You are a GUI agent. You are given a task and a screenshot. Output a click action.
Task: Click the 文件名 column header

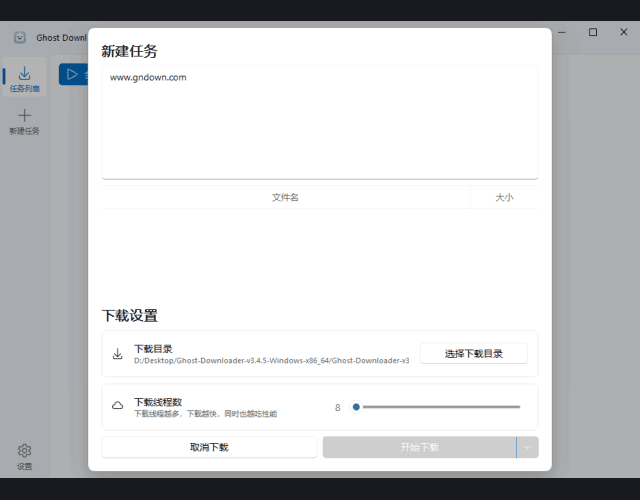tap(285, 198)
